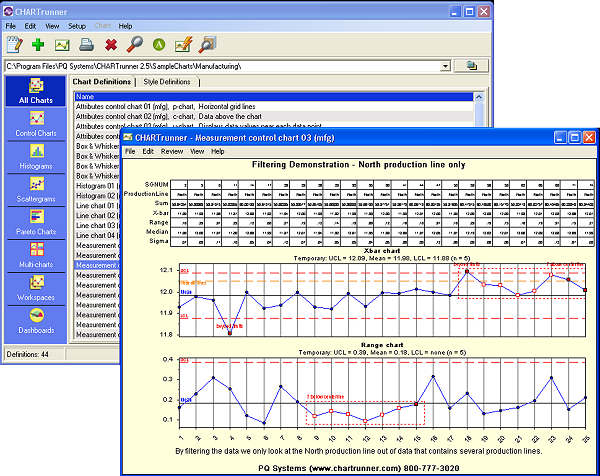Select the Line chart 02 list row
The width and height of the screenshot is (600, 476).
click(x=98, y=215)
